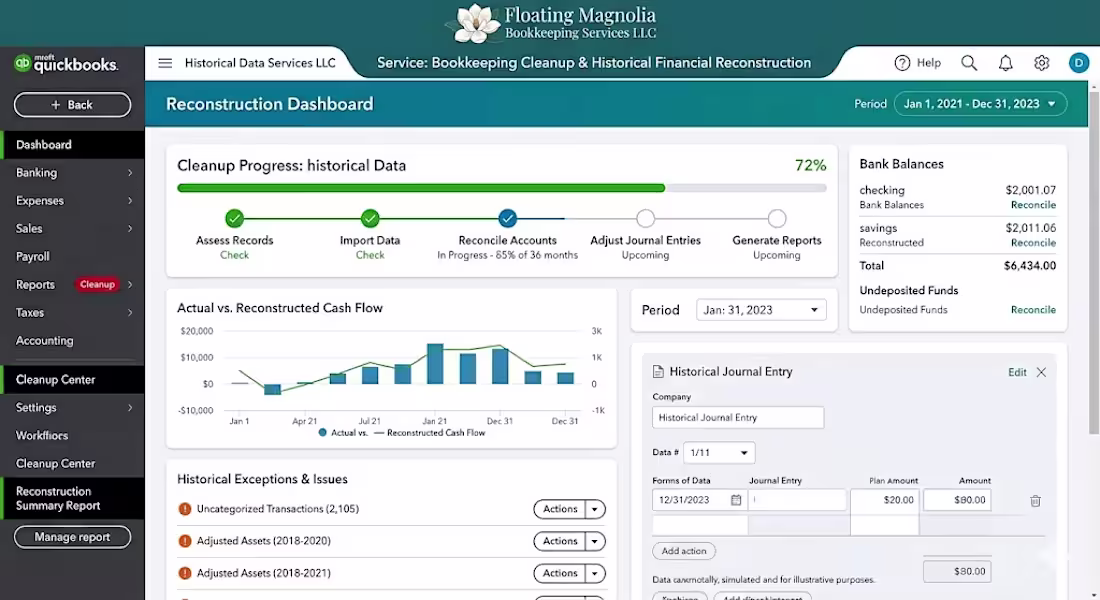Open the hamburger navigation menu

165,63
